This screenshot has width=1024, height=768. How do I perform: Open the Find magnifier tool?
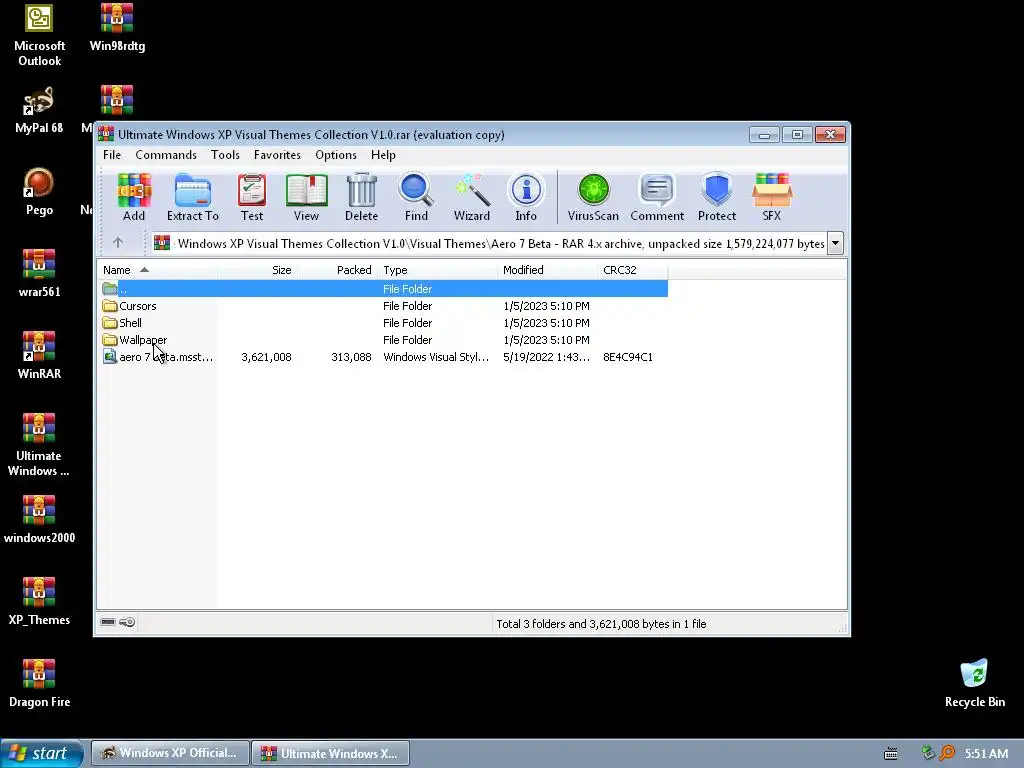416,197
